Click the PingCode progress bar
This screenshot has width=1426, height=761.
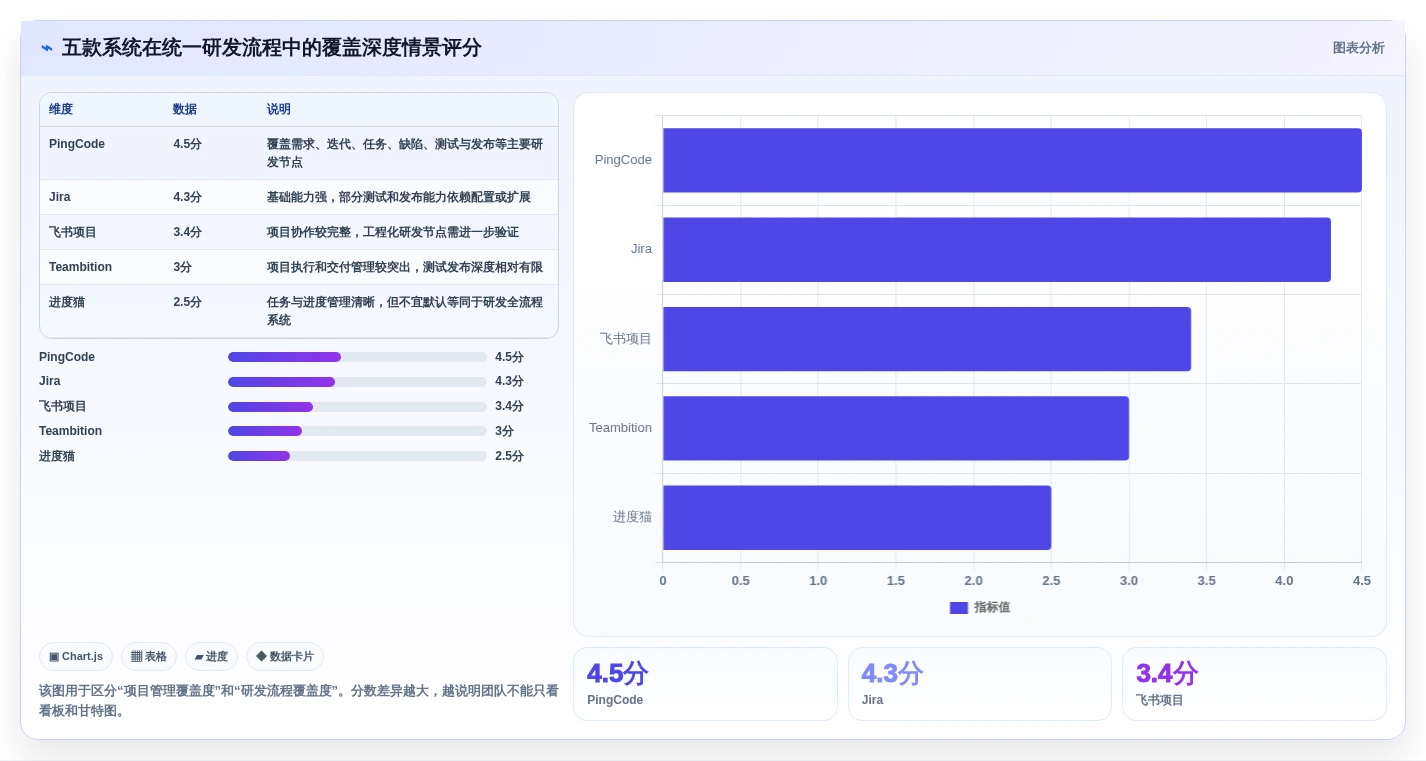[x=357, y=357]
